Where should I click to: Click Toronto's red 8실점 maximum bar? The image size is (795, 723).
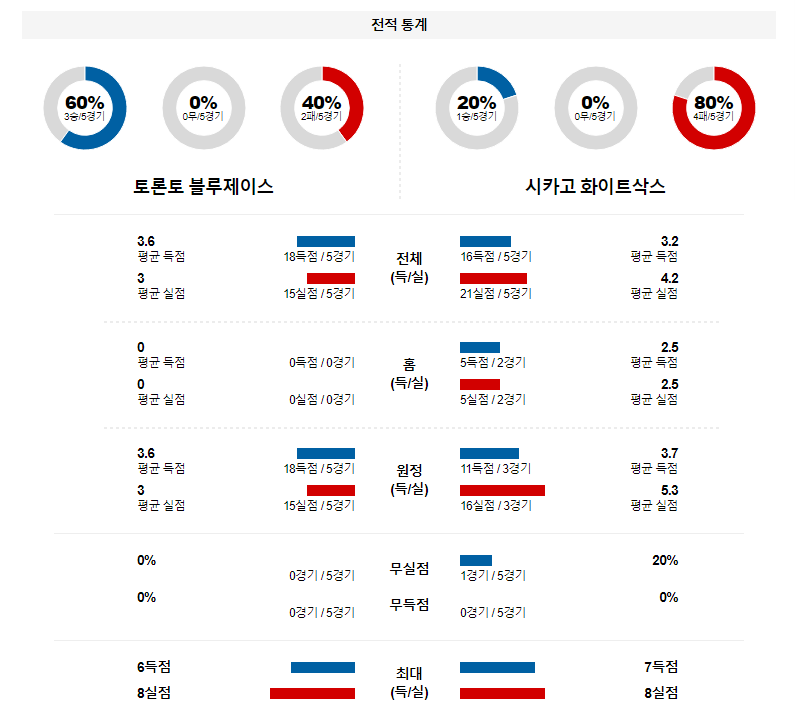312,693
